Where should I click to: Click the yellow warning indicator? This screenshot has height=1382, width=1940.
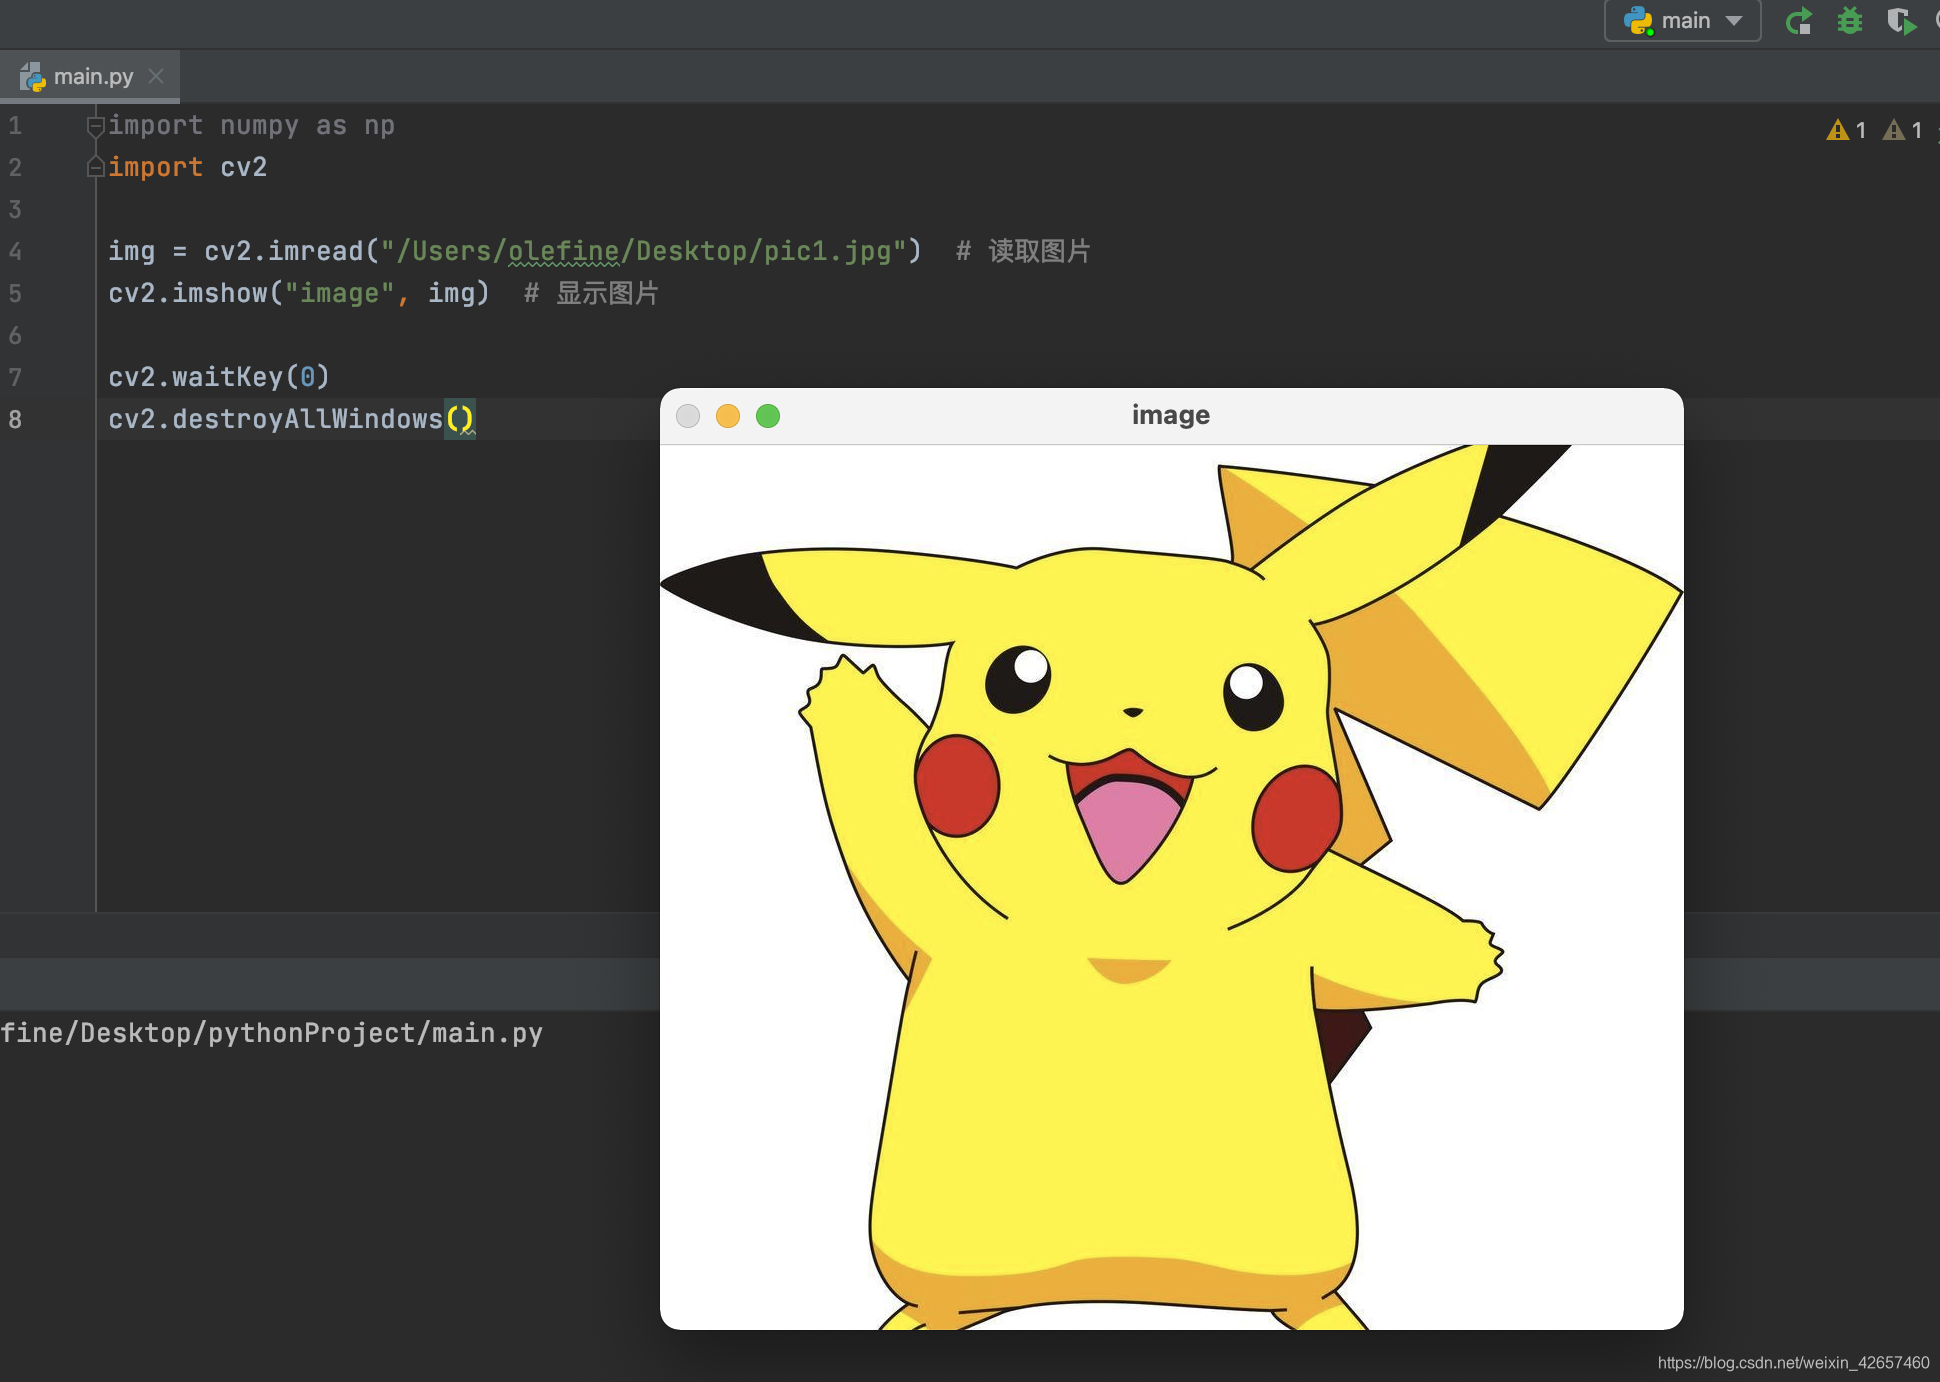click(1846, 130)
